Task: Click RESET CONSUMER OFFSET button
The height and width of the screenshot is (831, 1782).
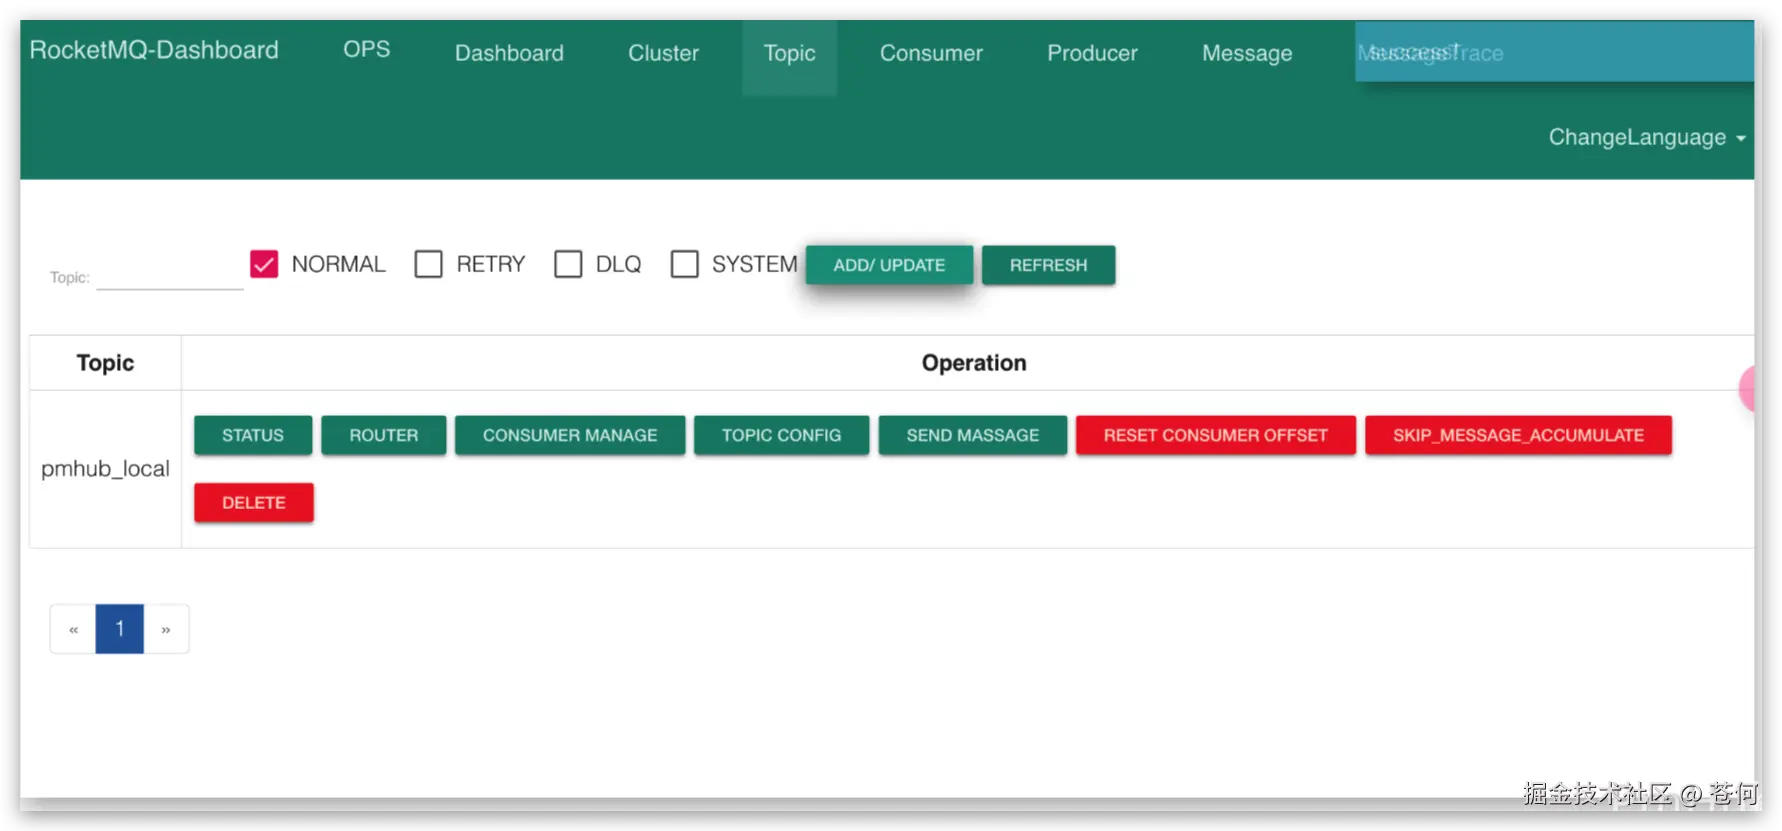Action: (x=1216, y=435)
